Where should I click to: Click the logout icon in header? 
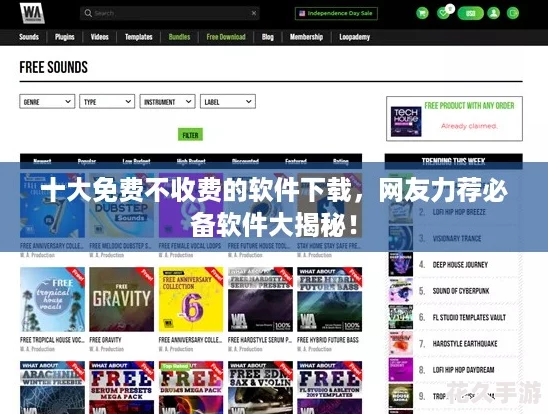point(513,14)
